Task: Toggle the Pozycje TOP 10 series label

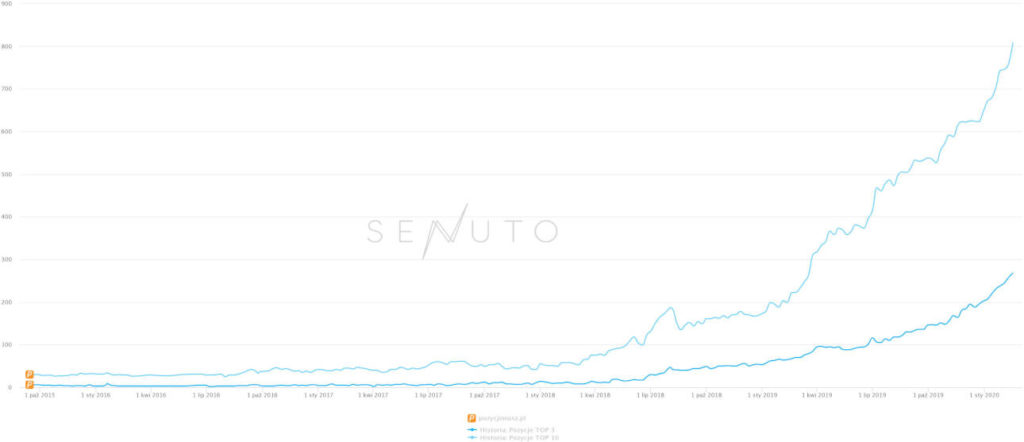Action: [520, 437]
